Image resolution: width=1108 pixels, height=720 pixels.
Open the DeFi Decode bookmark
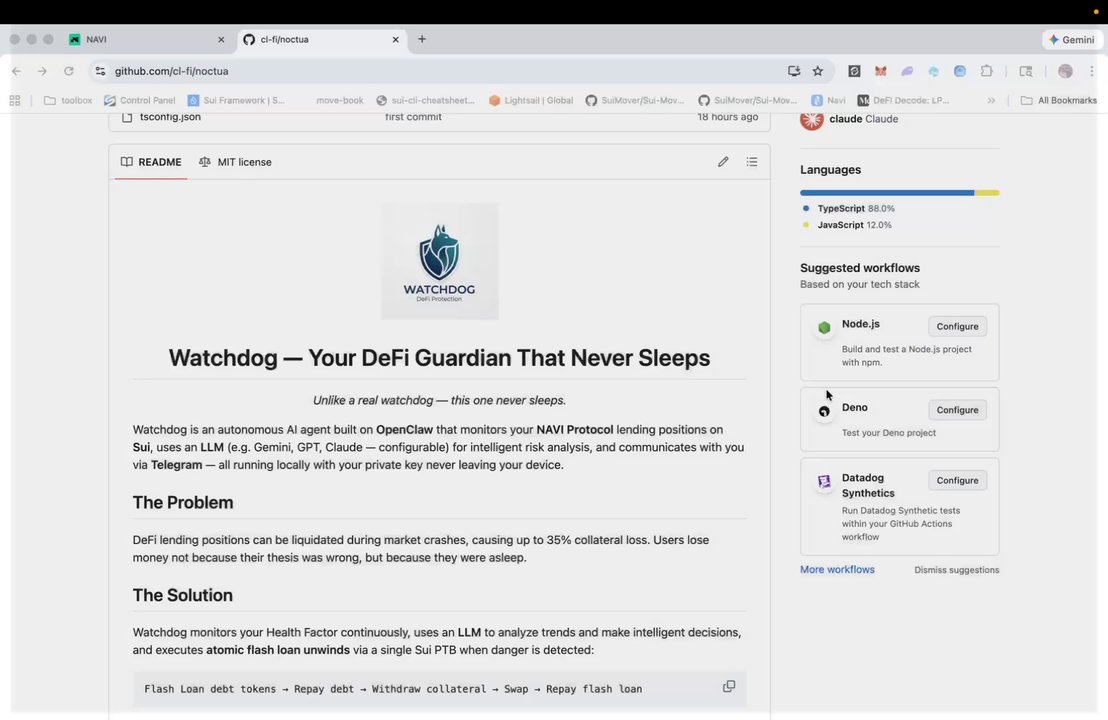pyautogui.click(x=903, y=100)
